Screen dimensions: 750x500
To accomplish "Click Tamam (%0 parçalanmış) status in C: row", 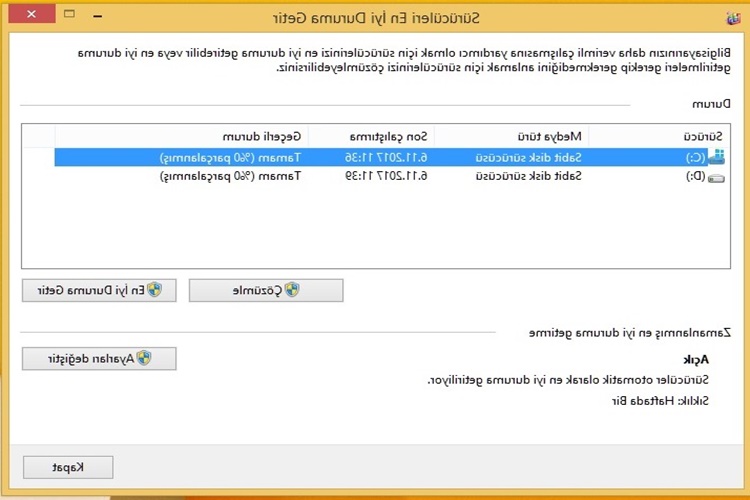I will (230, 157).
